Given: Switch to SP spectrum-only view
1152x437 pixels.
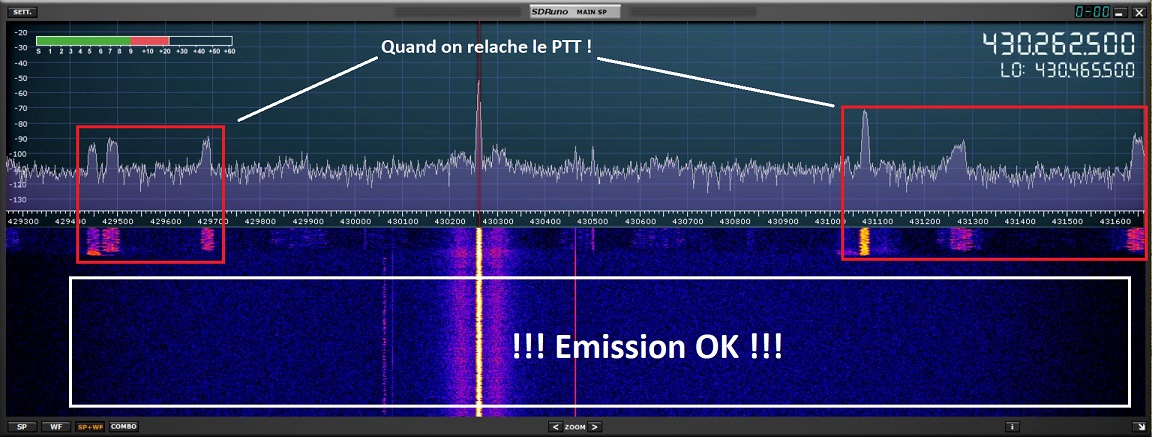Looking at the screenshot, I should (x=22, y=427).
